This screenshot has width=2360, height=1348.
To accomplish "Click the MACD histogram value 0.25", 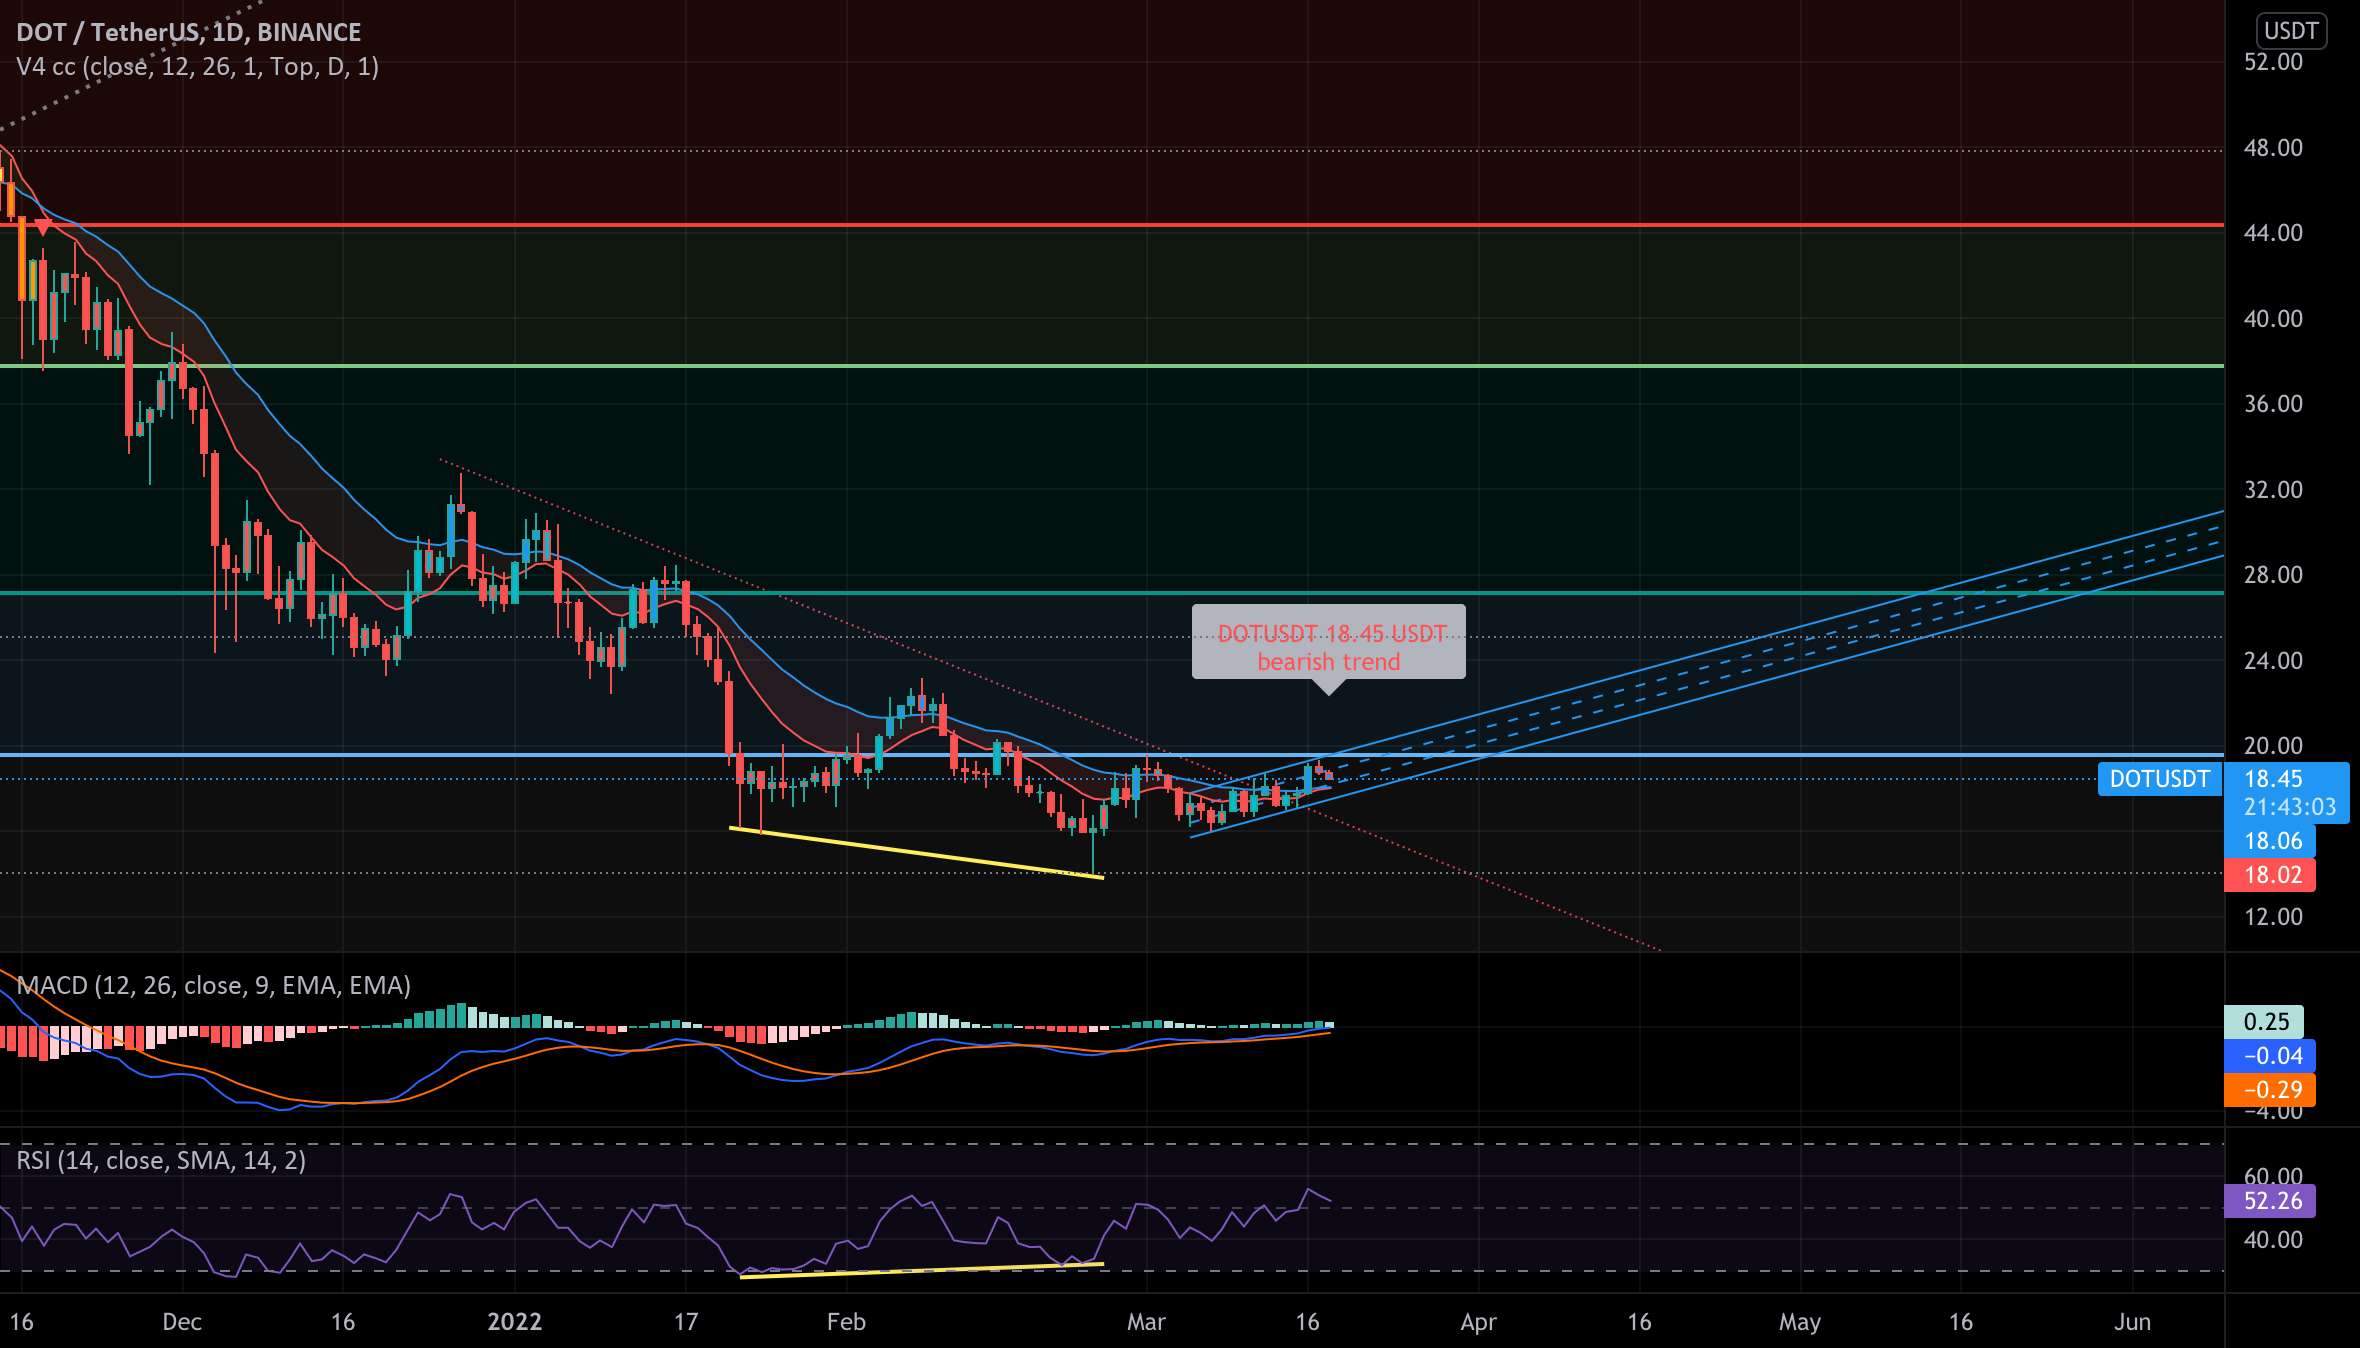I will (x=2264, y=1022).
